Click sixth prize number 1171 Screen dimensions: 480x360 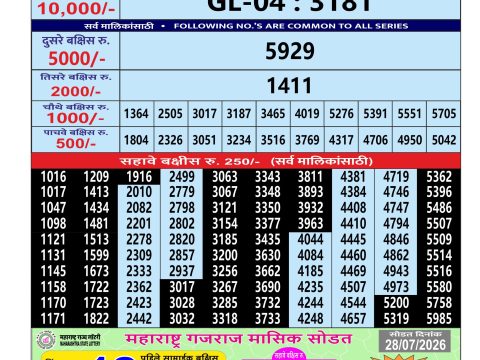click(53, 319)
